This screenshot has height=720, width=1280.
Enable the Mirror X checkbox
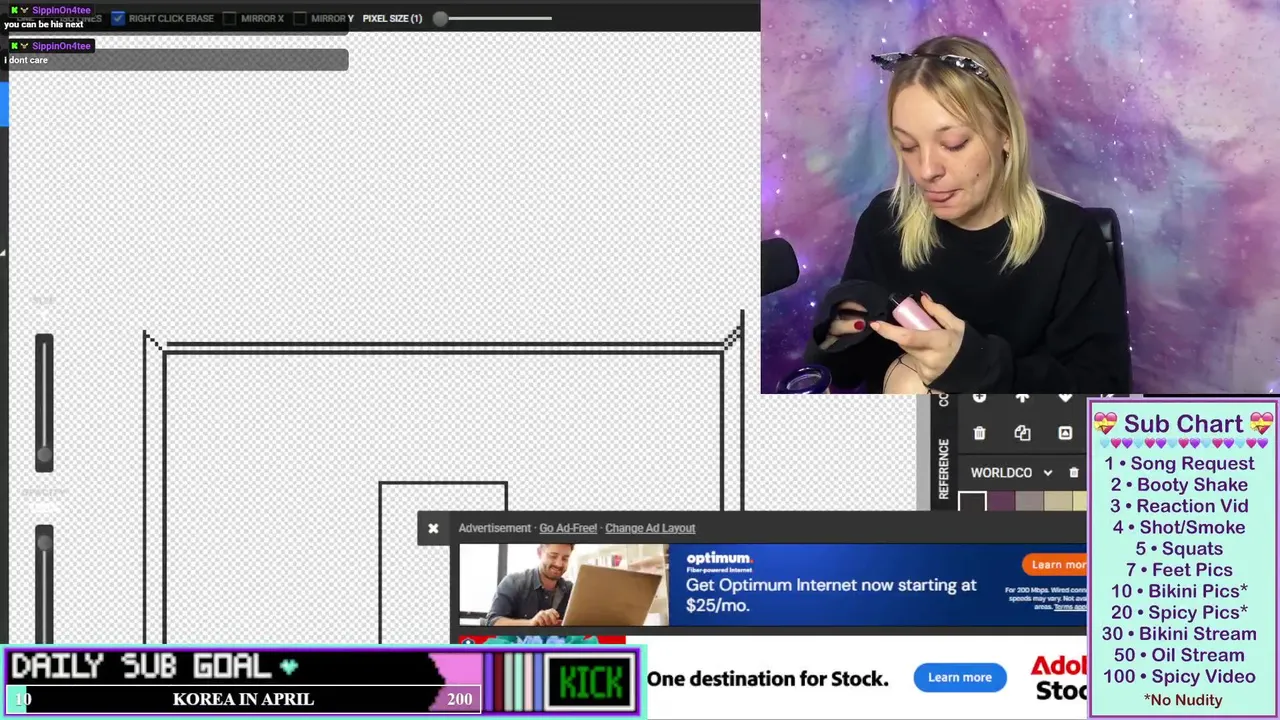[229, 18]
